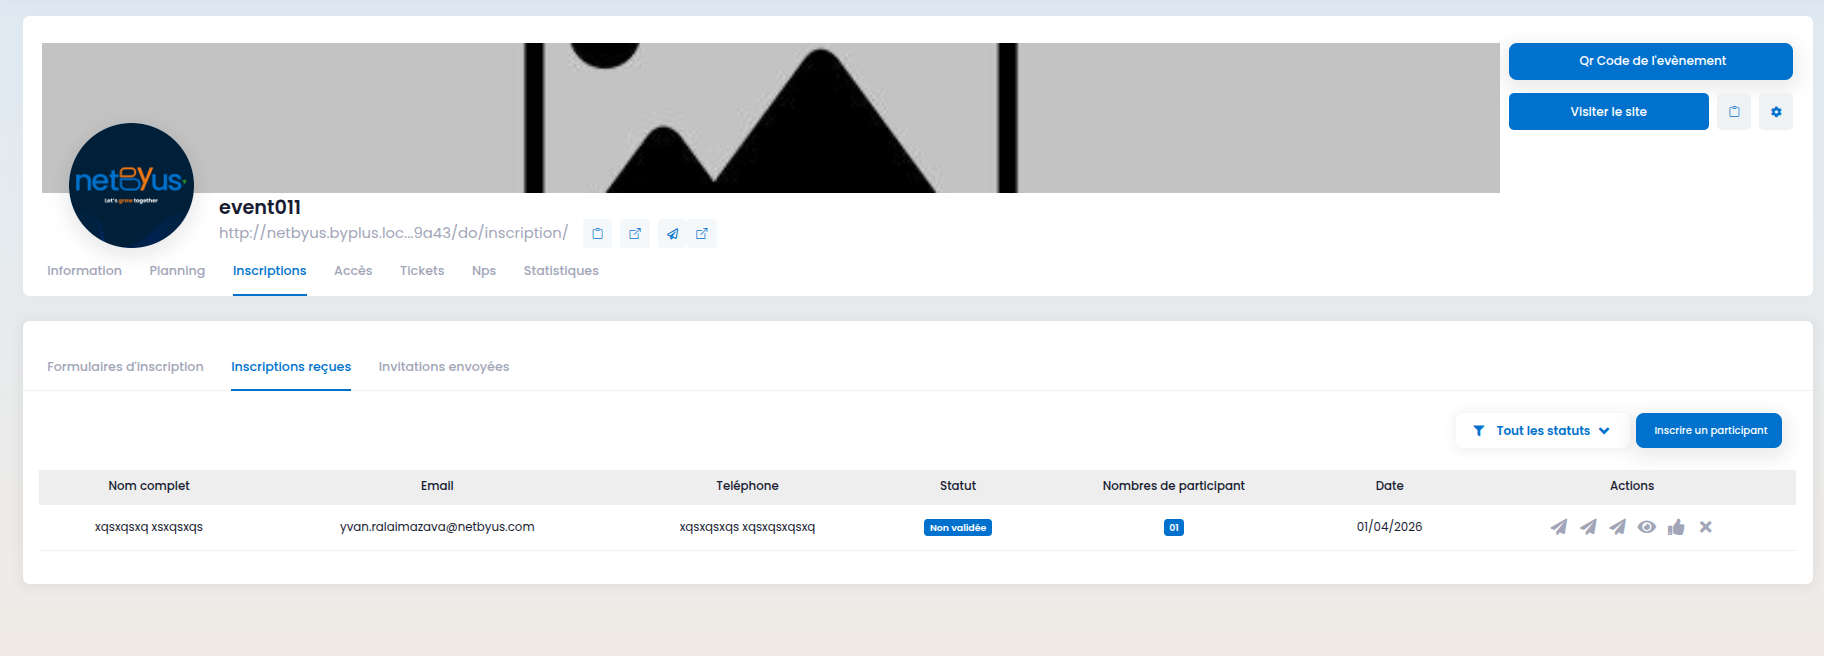This screenshot has width=1824, height=656.
Task: Open the Statistiques tab
Action: 561,271
